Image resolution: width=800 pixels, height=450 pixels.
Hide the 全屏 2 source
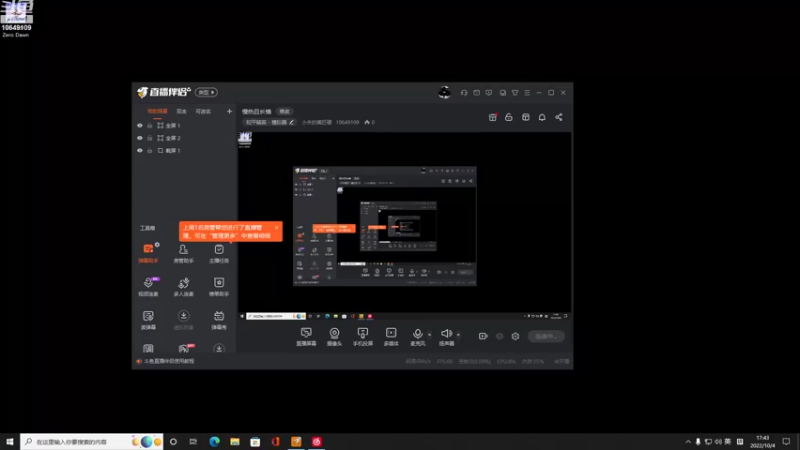[140, 138]
